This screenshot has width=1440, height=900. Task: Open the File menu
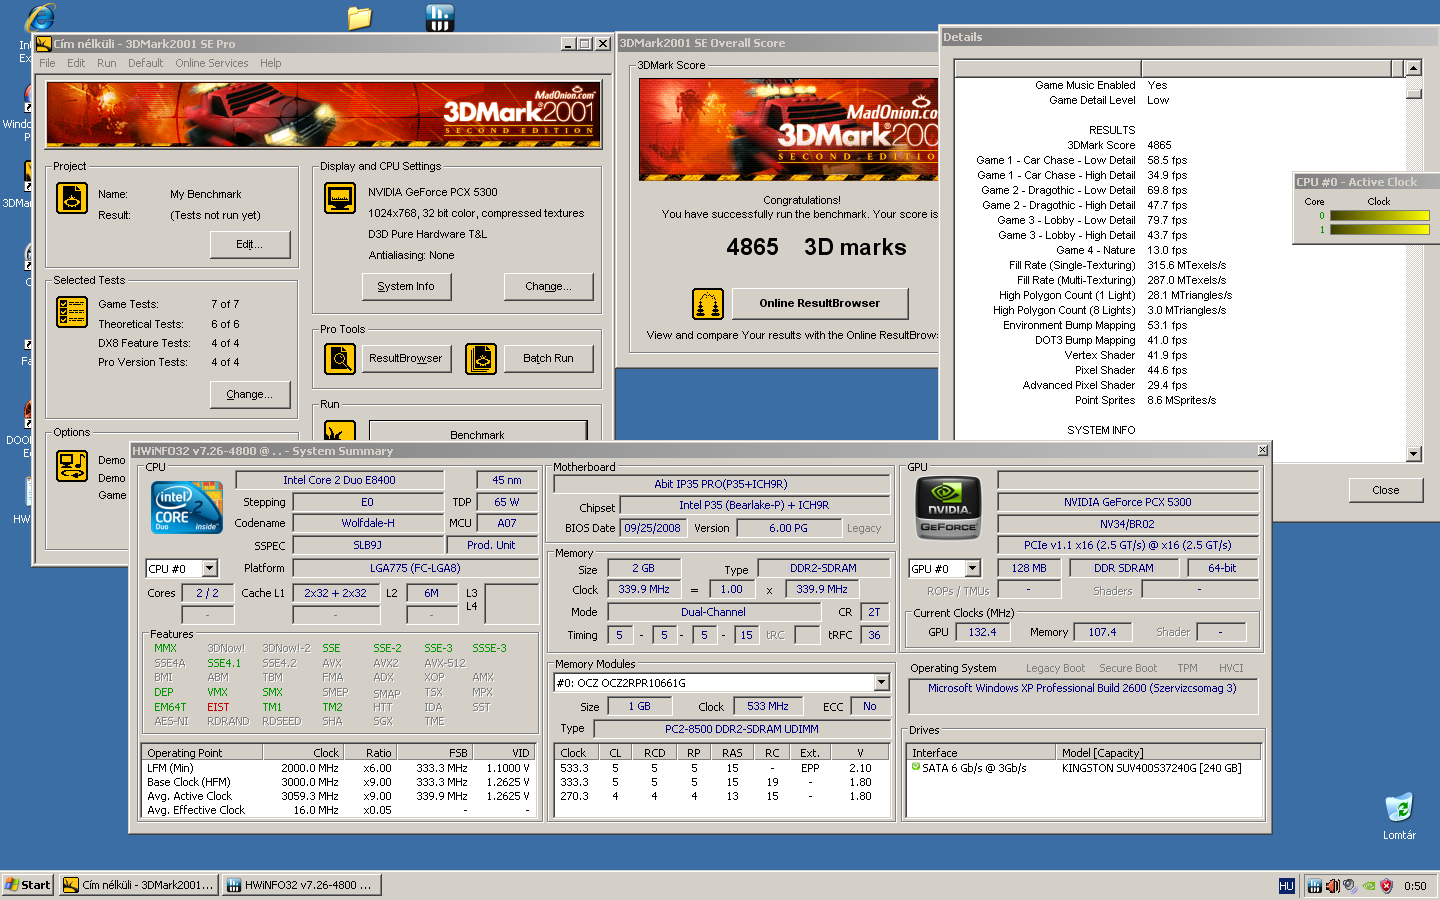click(47, 63)
